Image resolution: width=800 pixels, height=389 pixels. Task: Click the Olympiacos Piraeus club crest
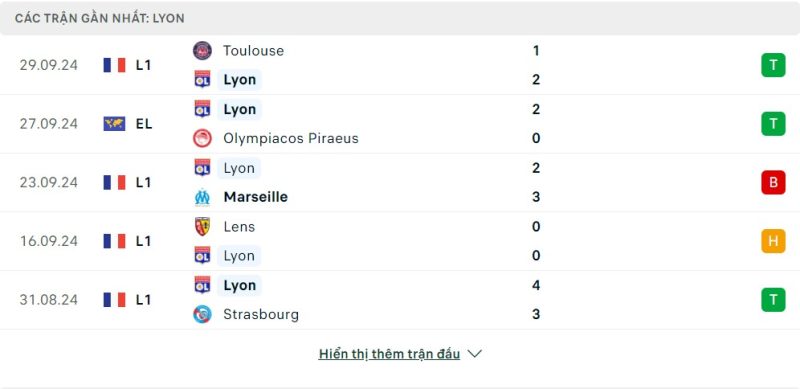click(x=202, y=138)
